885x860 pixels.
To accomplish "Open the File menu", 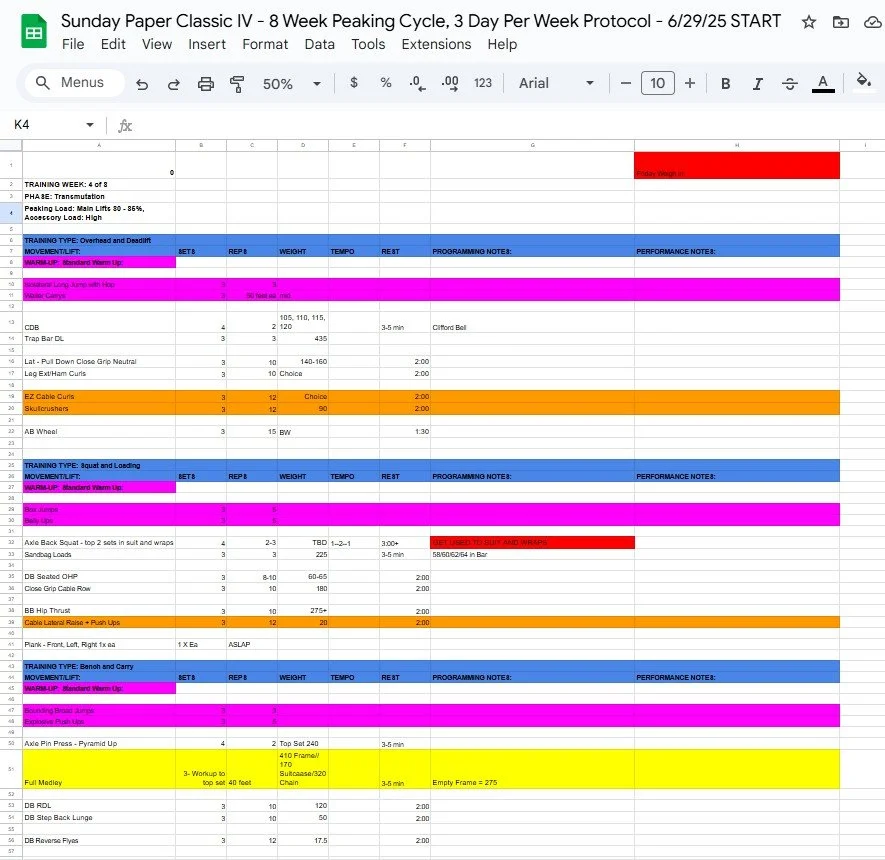I will pos(73,44).
